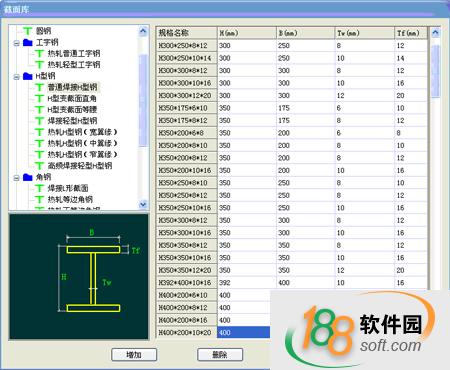Click H cell 392 in H392*400*10*16 row
The image size is (450, 370).
click(x=247, y=283)
